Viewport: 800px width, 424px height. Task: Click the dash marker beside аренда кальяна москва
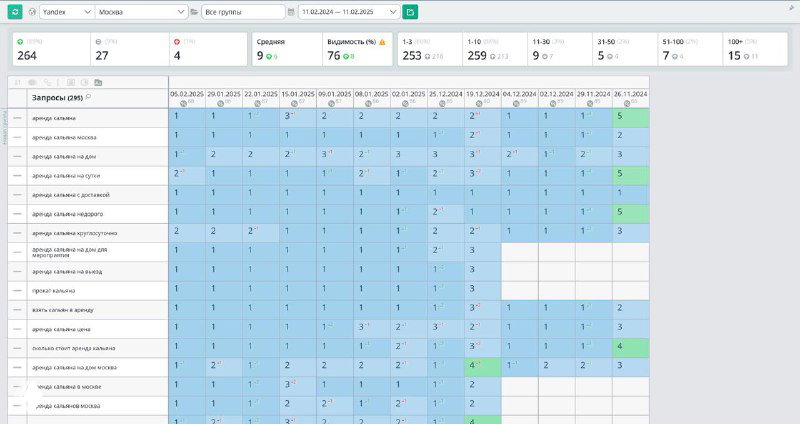click(17, 137)
